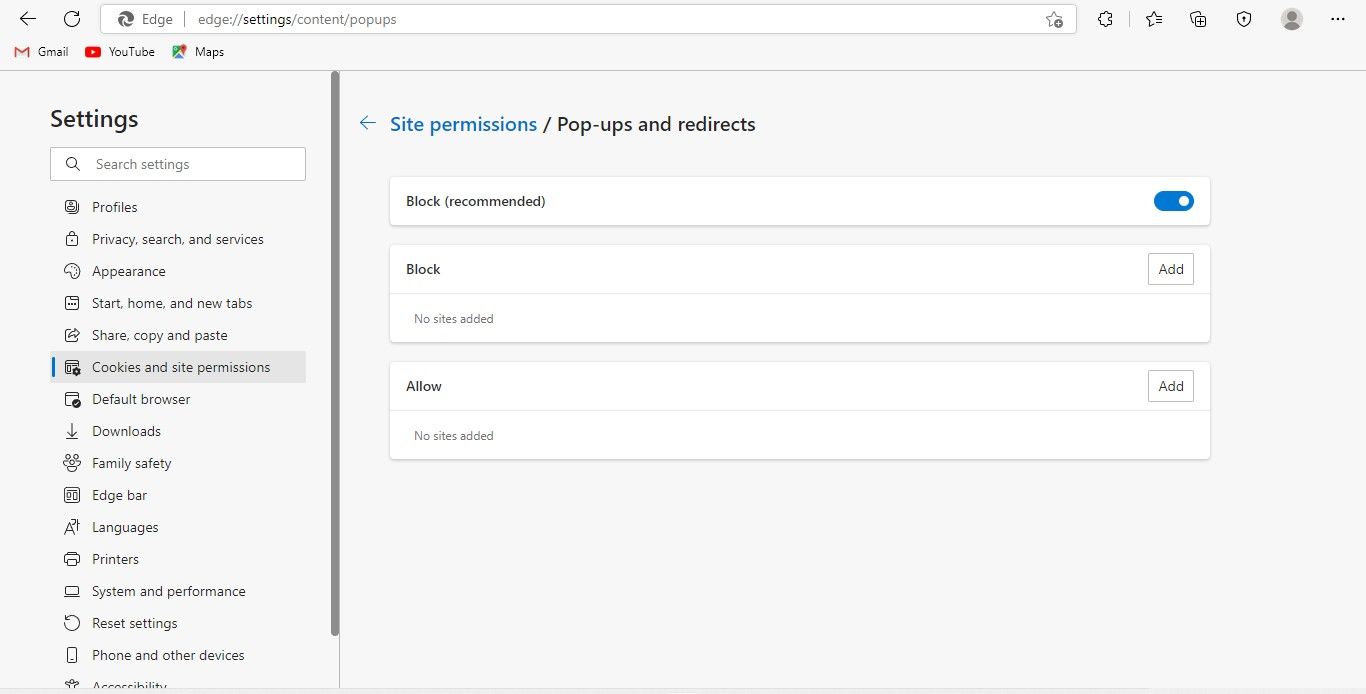
Task: Add this page to favorites star icon
Action: click(x=1054, y=19)
